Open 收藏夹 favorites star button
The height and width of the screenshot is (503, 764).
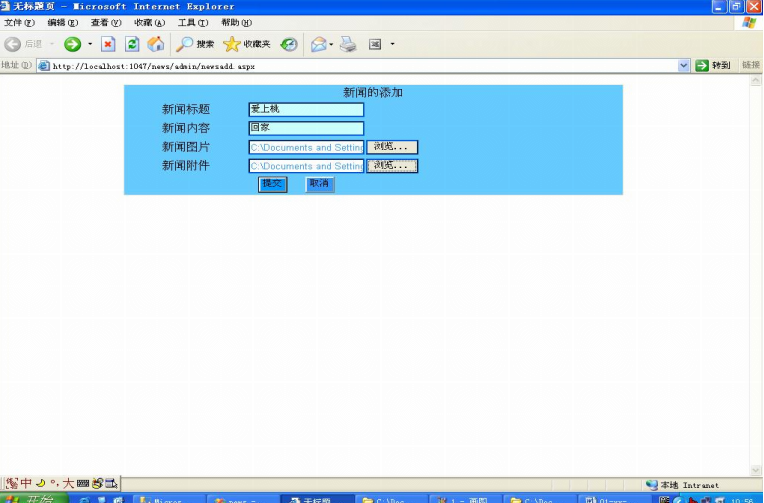pos(247,44)
